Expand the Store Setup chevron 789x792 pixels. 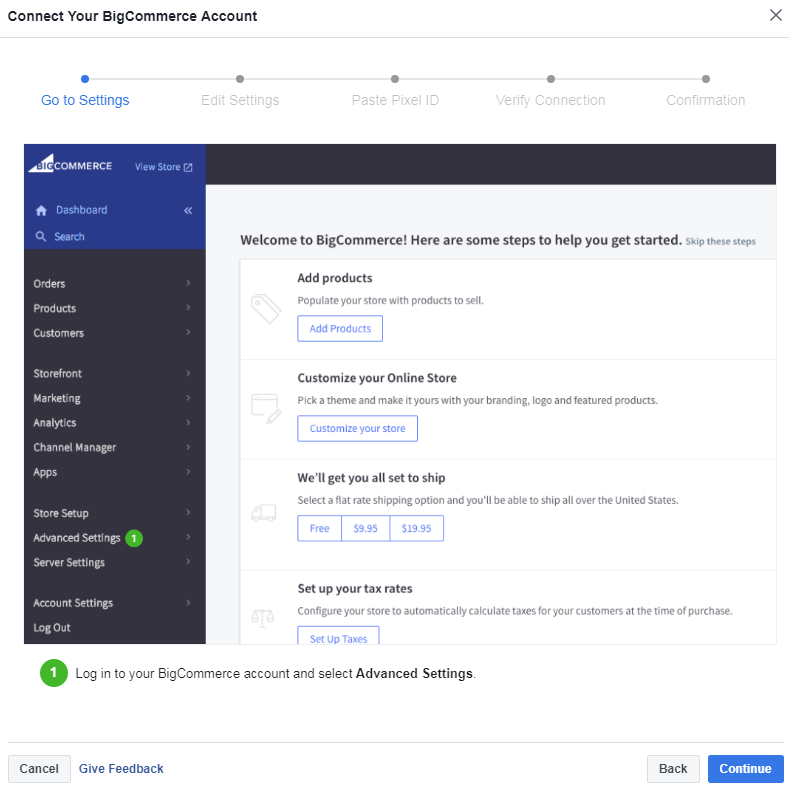(x=188, y=513)
